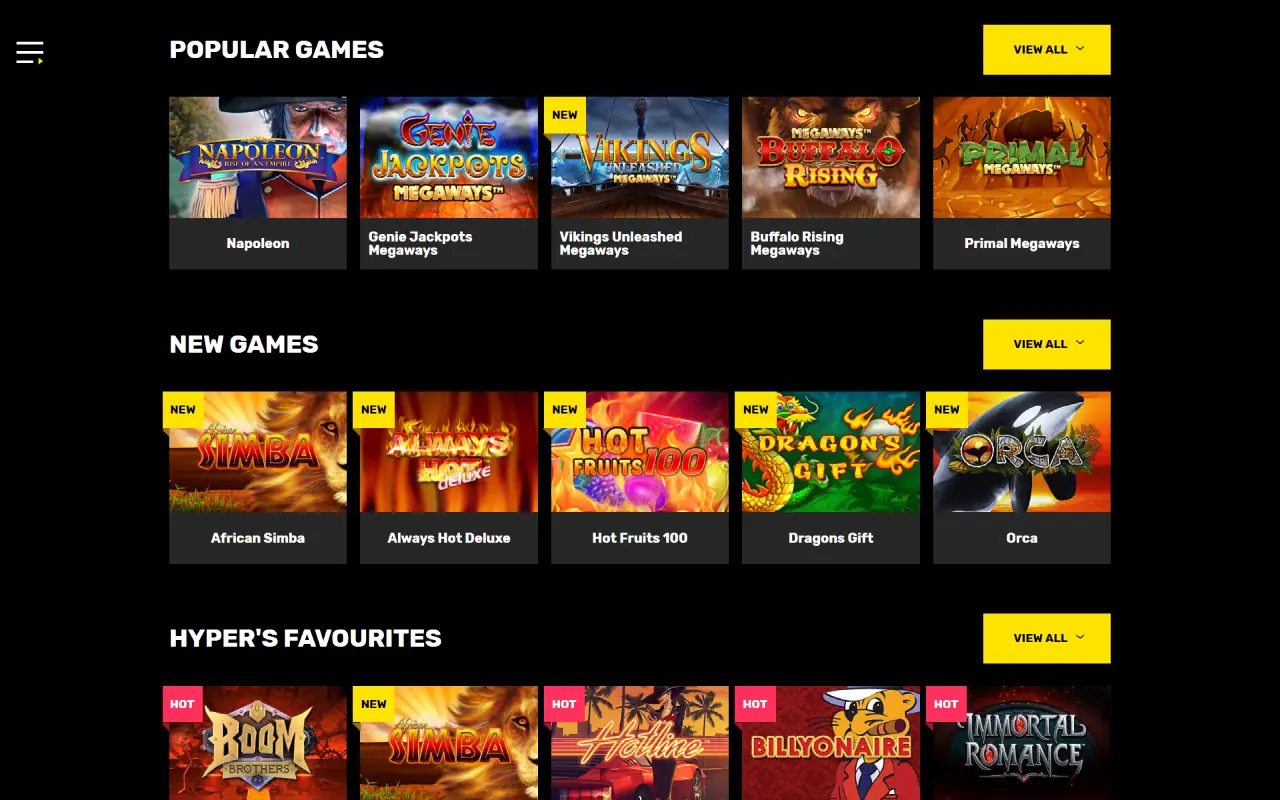The image size is (1280, 800).
Task: Open the hamburger menu icon
Action: [x=29, y=52]
